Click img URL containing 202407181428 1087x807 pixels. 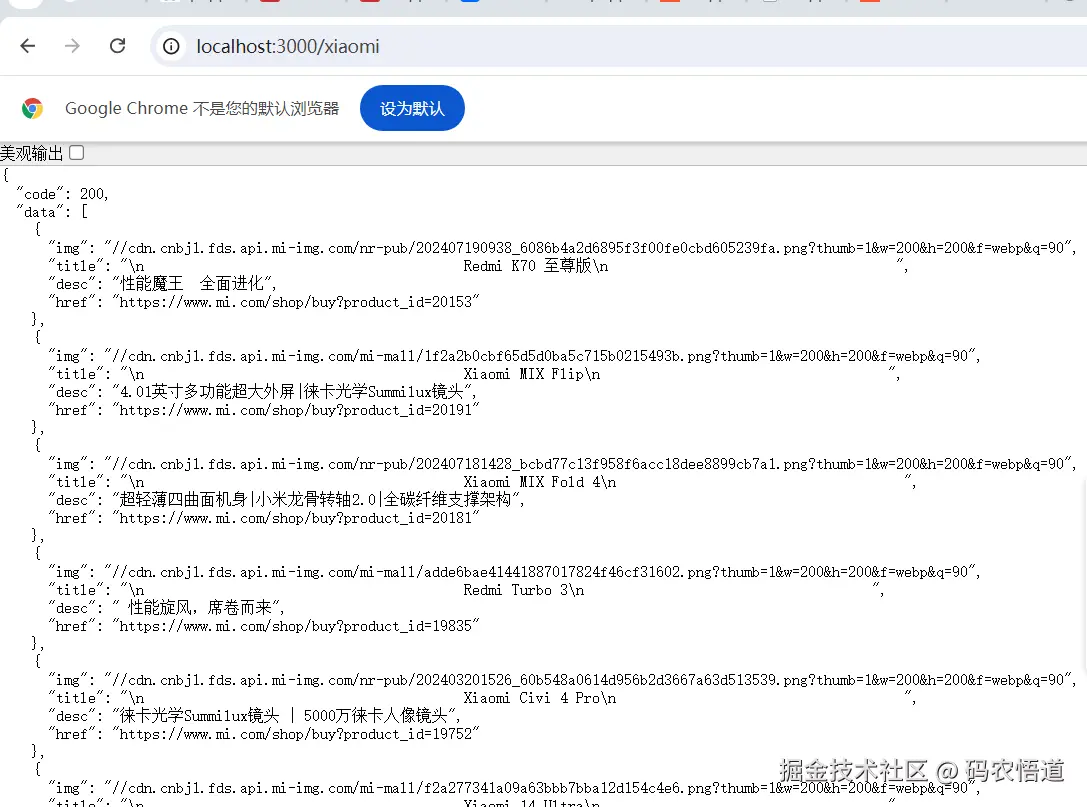pos(589,465)
